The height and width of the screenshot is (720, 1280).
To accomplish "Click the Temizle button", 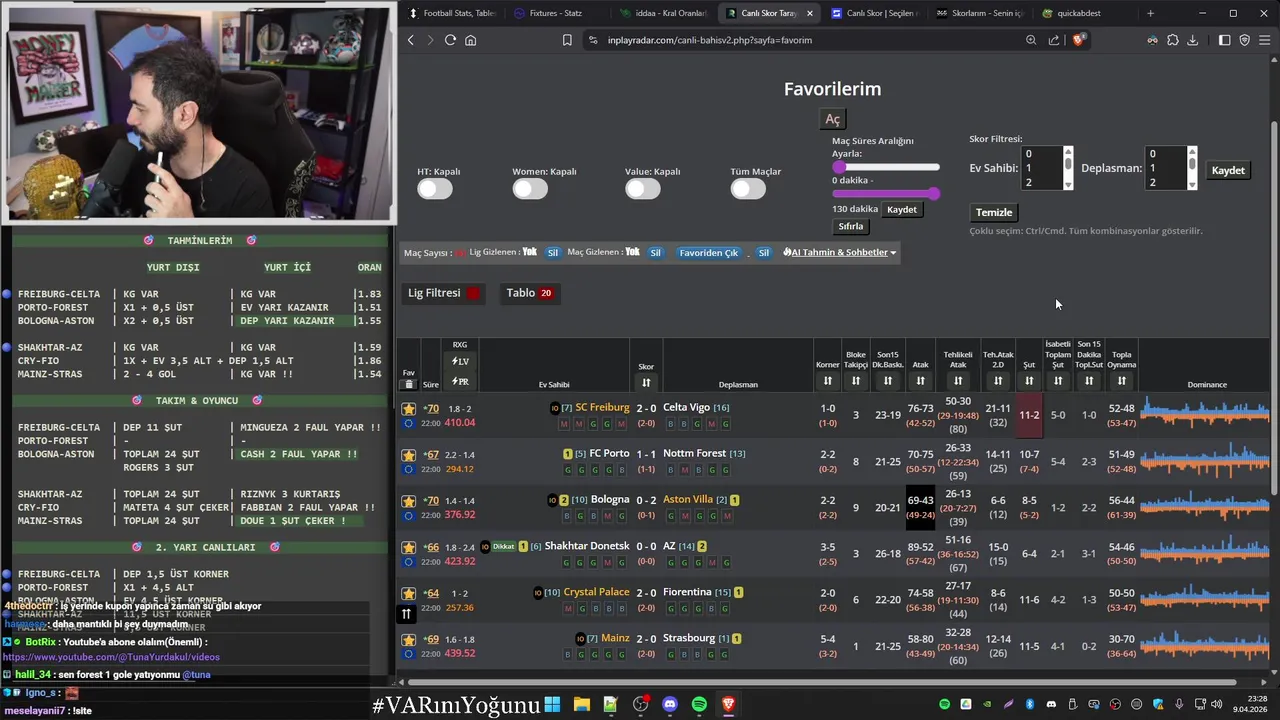I will (x=994, y=212).
